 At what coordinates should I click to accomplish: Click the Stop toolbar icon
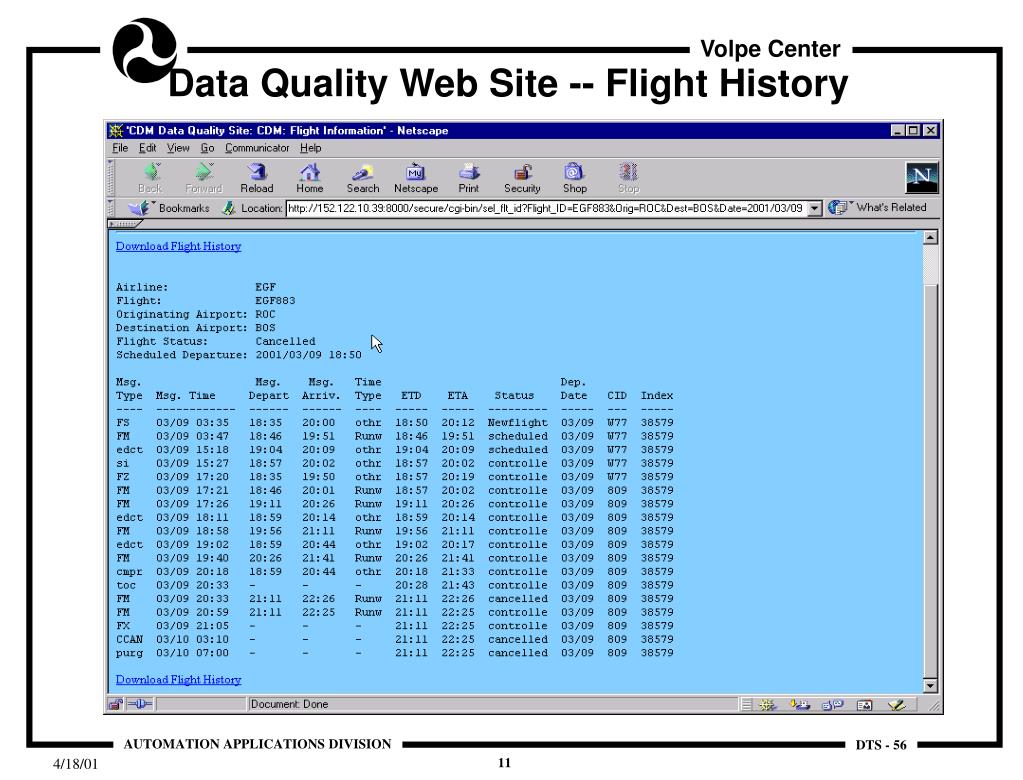coord(628,172)
